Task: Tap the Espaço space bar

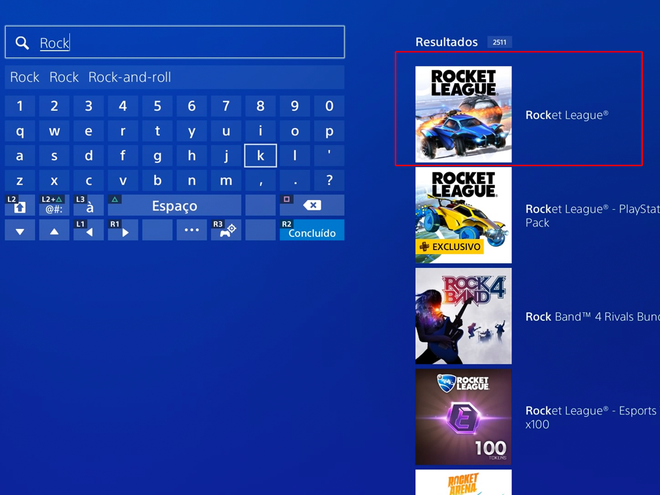Action: (174, 205)
